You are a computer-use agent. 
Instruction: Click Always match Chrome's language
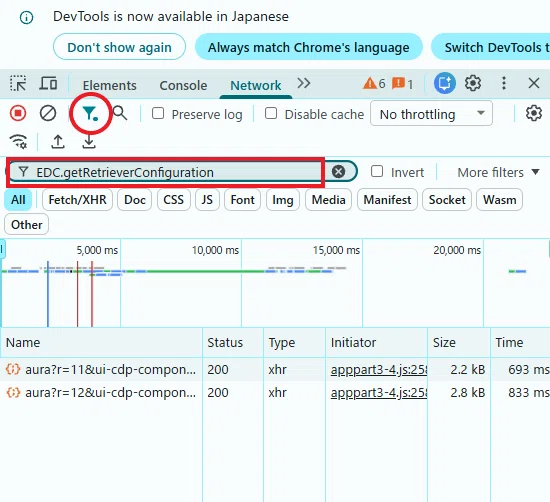tap(309, 47)
